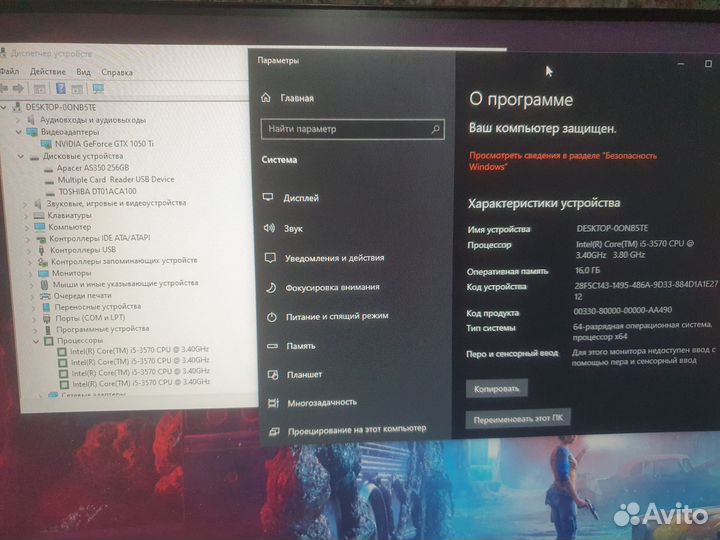Select Контроллеры USB category

(83, 250)
